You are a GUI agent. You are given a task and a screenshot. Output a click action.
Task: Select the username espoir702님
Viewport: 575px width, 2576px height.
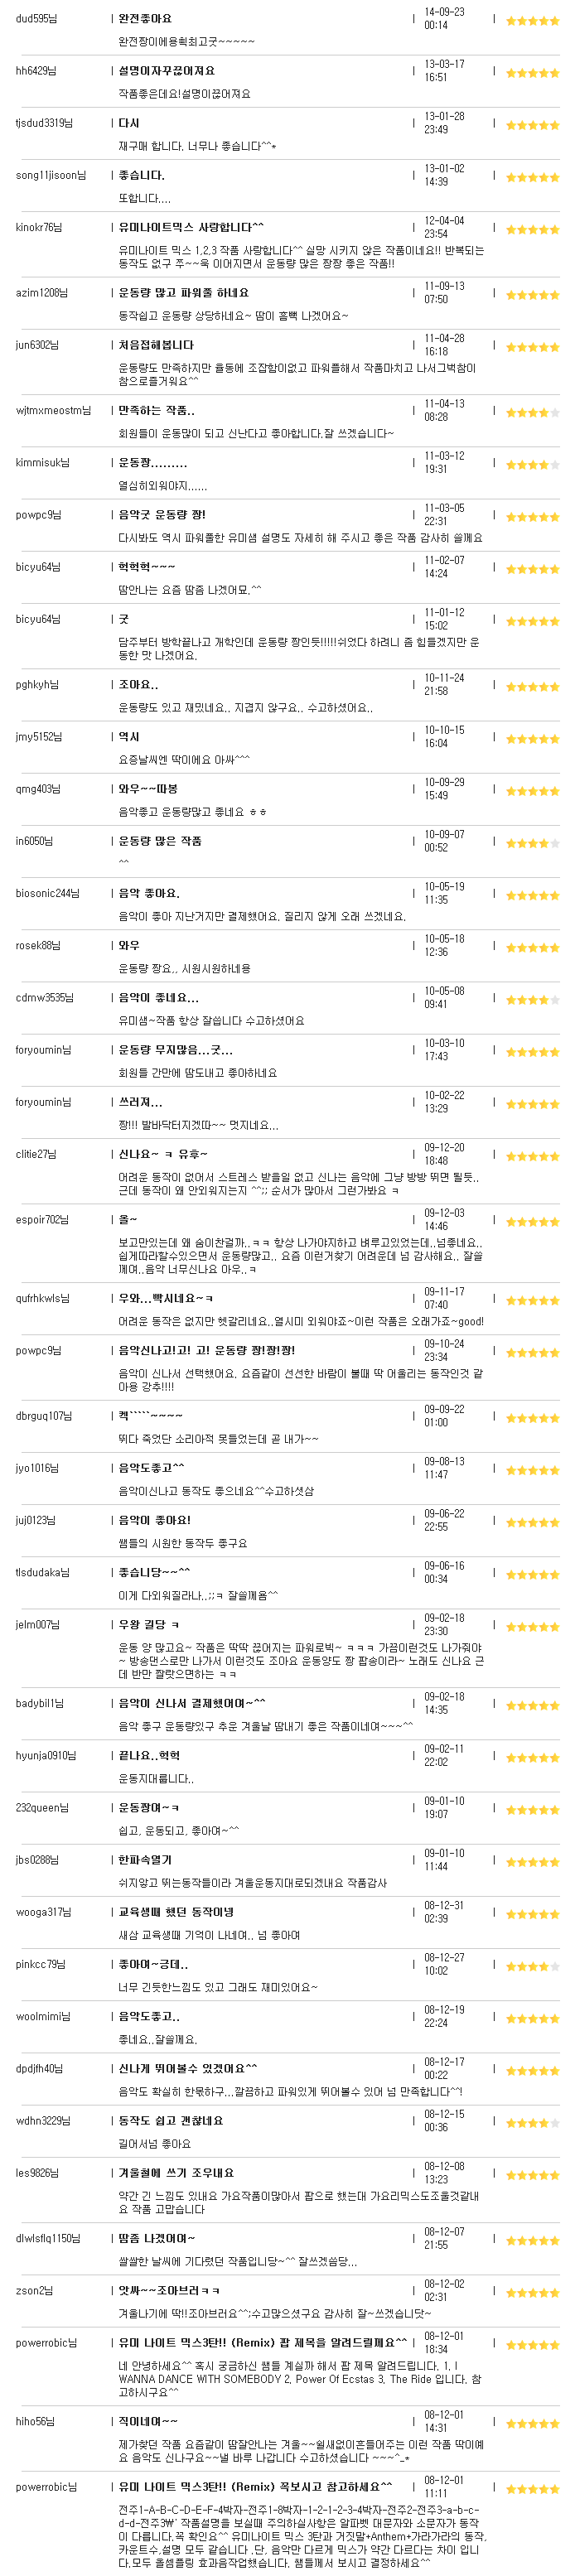[x=43, y=1219]
